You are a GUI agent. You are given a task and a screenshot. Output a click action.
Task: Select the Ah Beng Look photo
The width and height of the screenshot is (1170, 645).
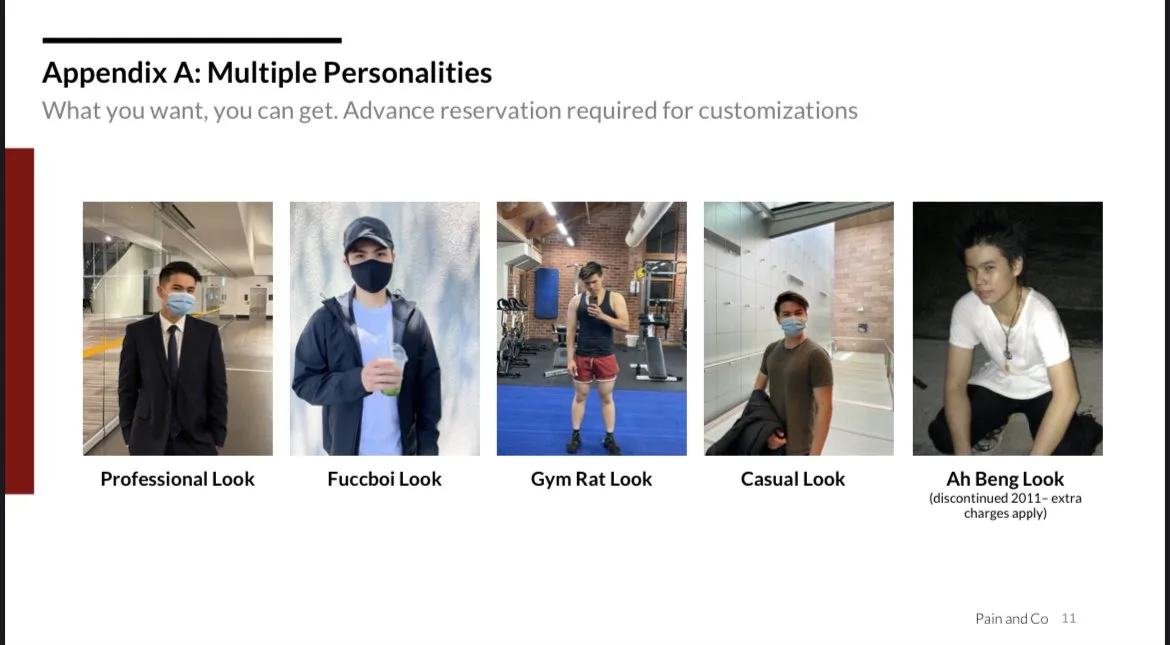[1007, 328]
